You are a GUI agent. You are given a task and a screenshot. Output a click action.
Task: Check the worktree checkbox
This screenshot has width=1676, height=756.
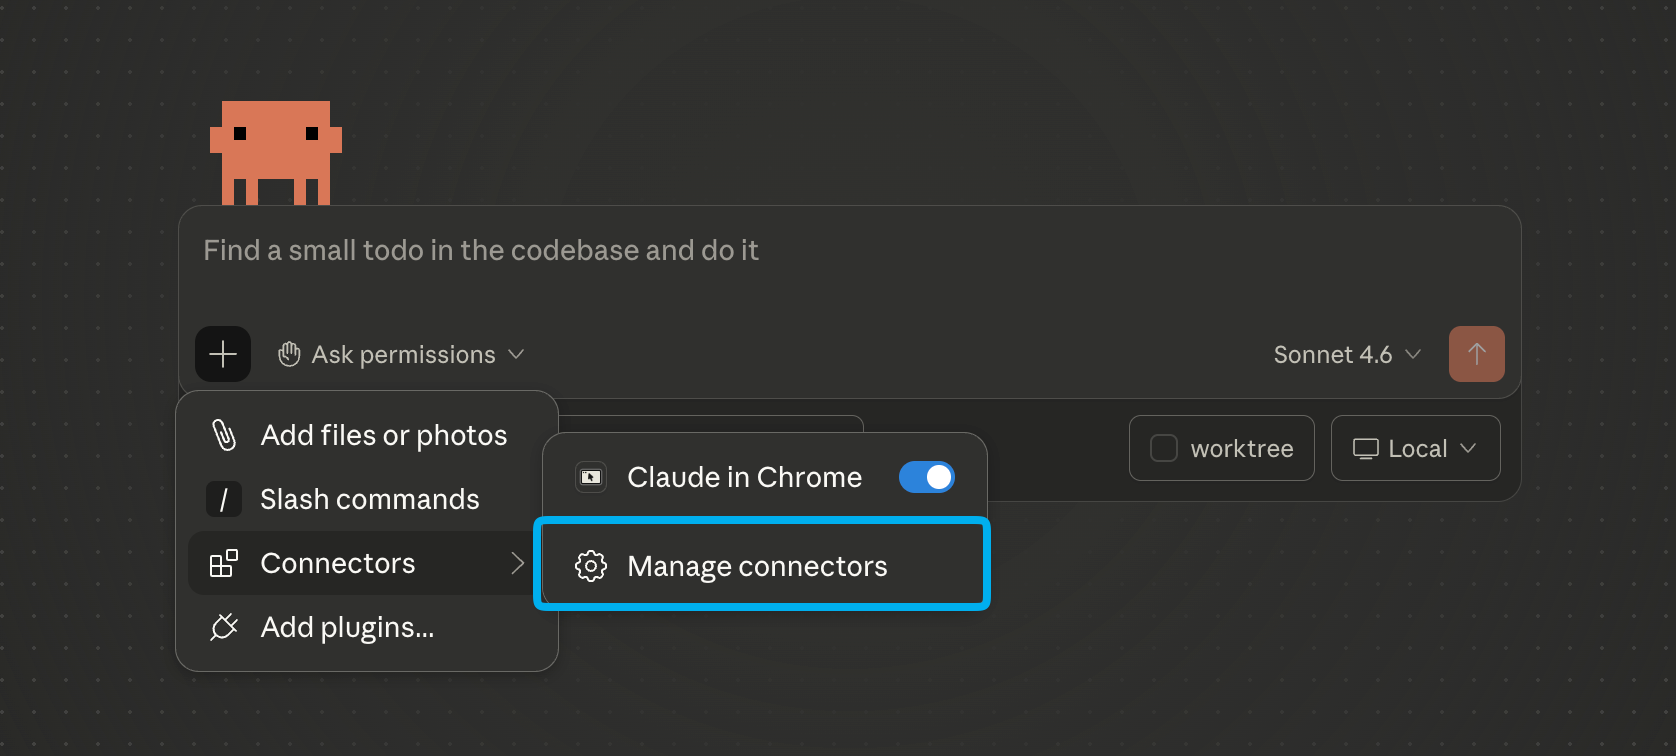pyautogui.click(x=1164, y=448)
